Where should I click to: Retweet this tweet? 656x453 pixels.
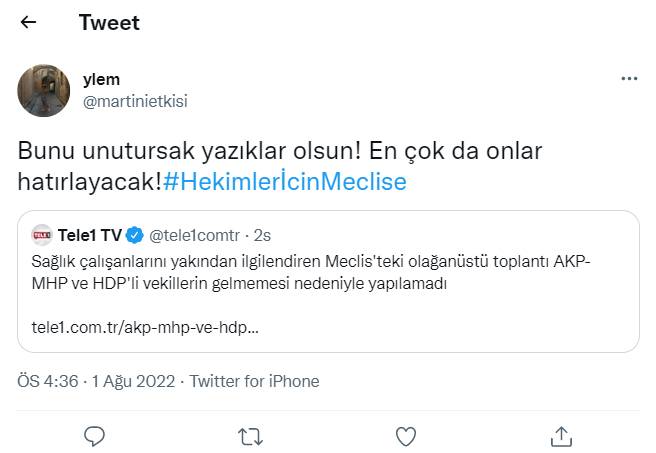point(250,435)
